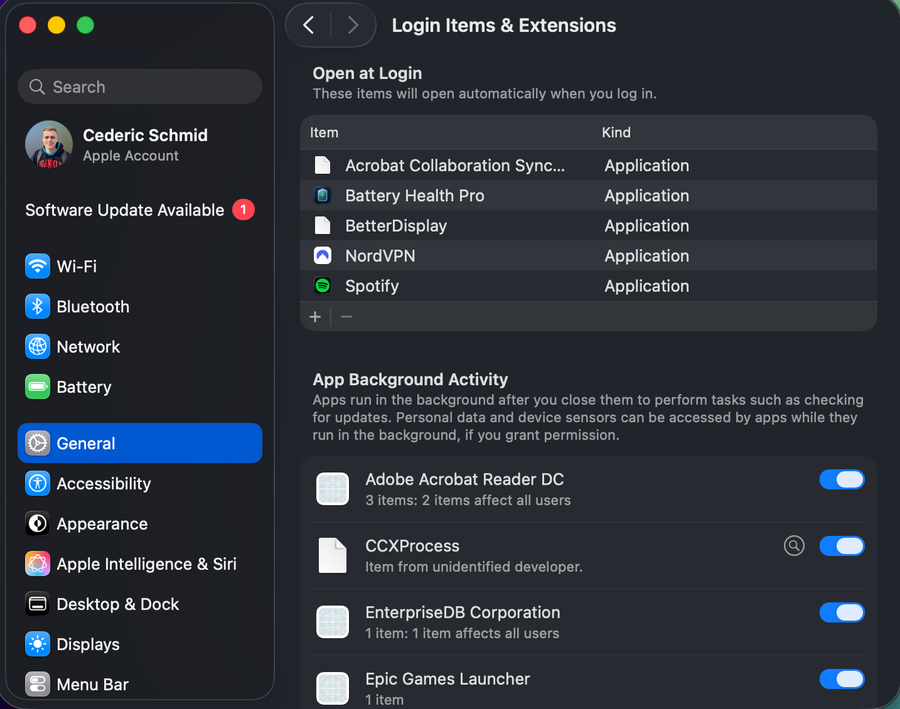
Task: Remove login item with minus button
Action: (346, 316)
